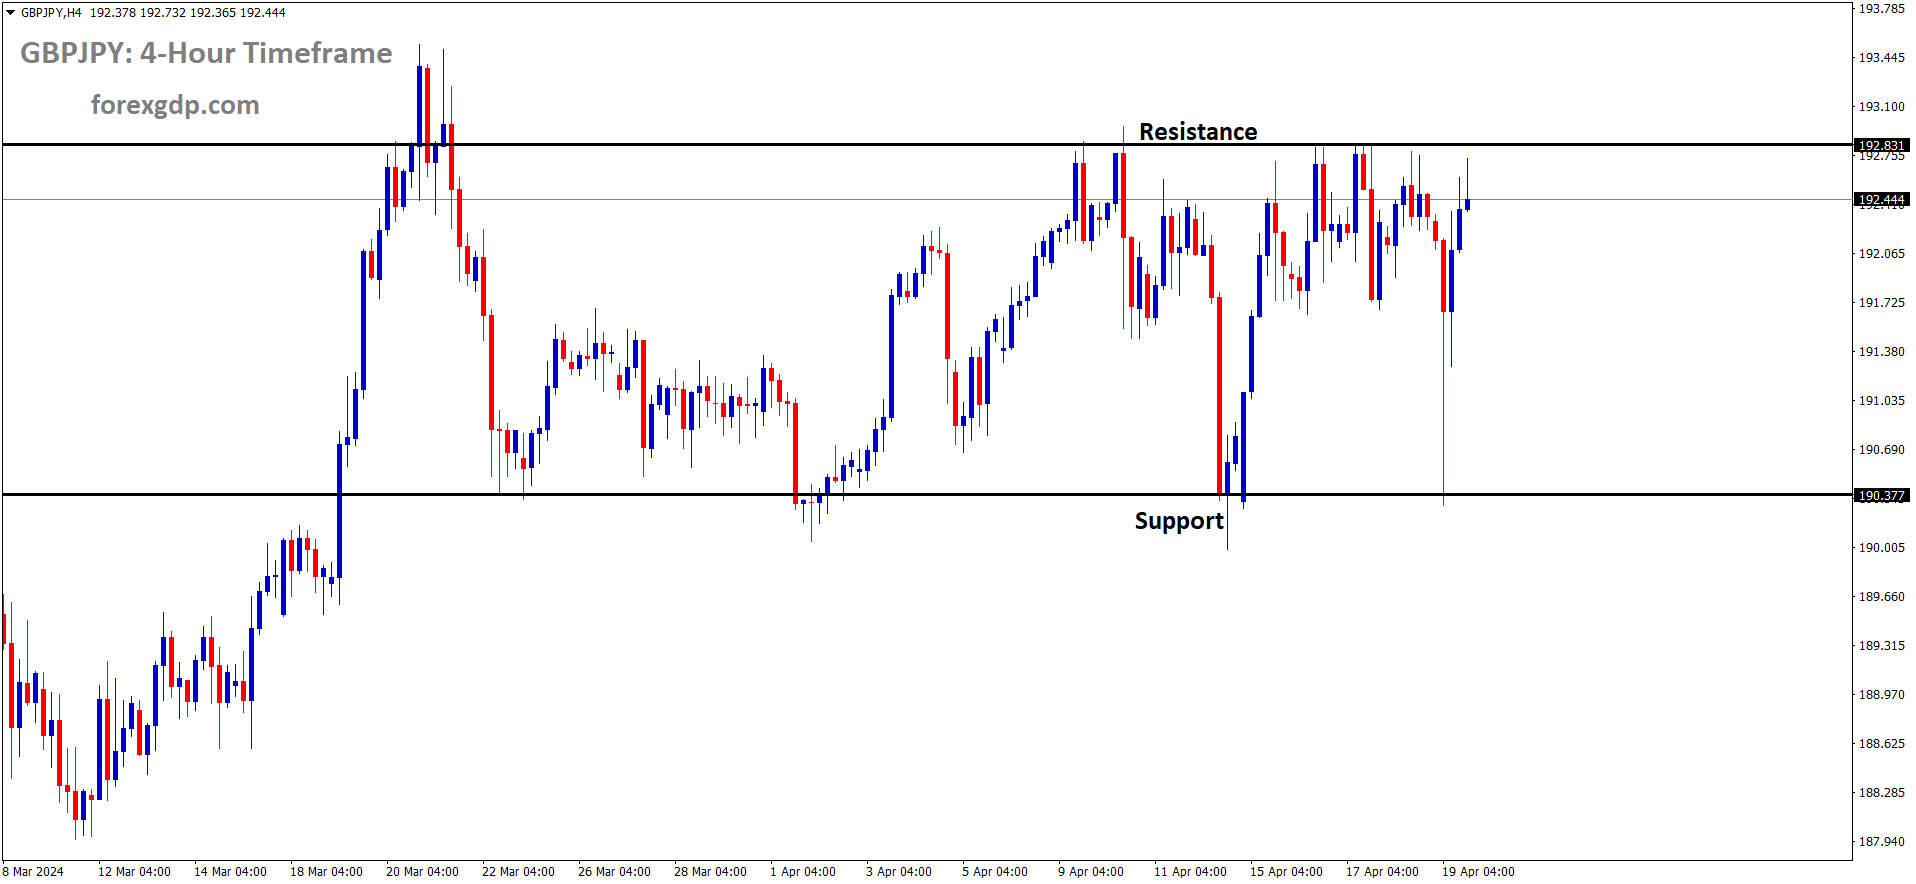Click the 192.444 current price tag

tap(1881, 200)
